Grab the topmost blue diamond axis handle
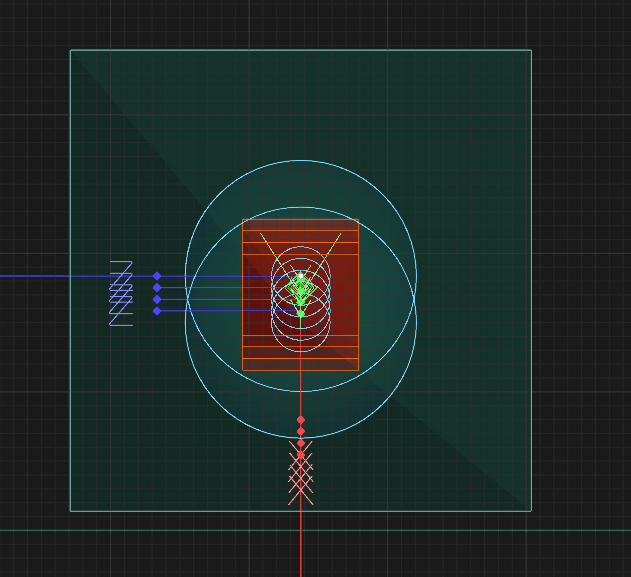The width and height of the screenshot is (631, 577). click(157, 276)
